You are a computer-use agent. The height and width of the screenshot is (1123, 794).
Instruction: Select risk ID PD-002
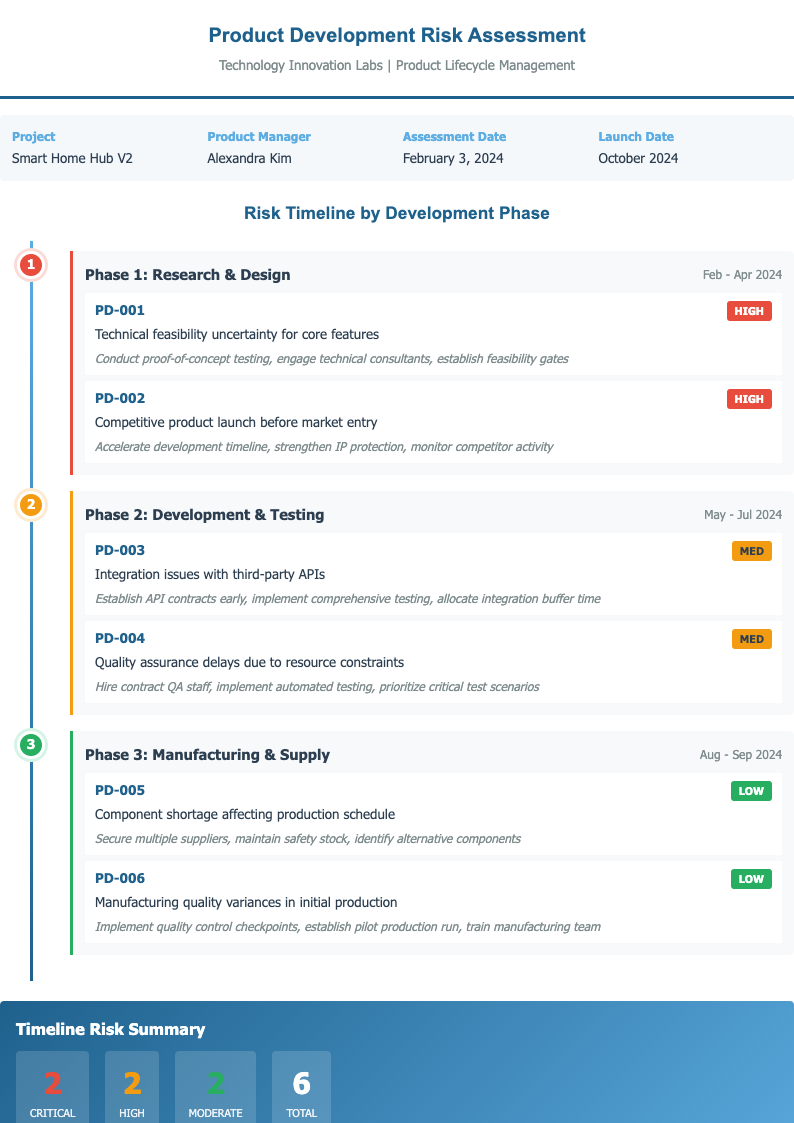120,398
